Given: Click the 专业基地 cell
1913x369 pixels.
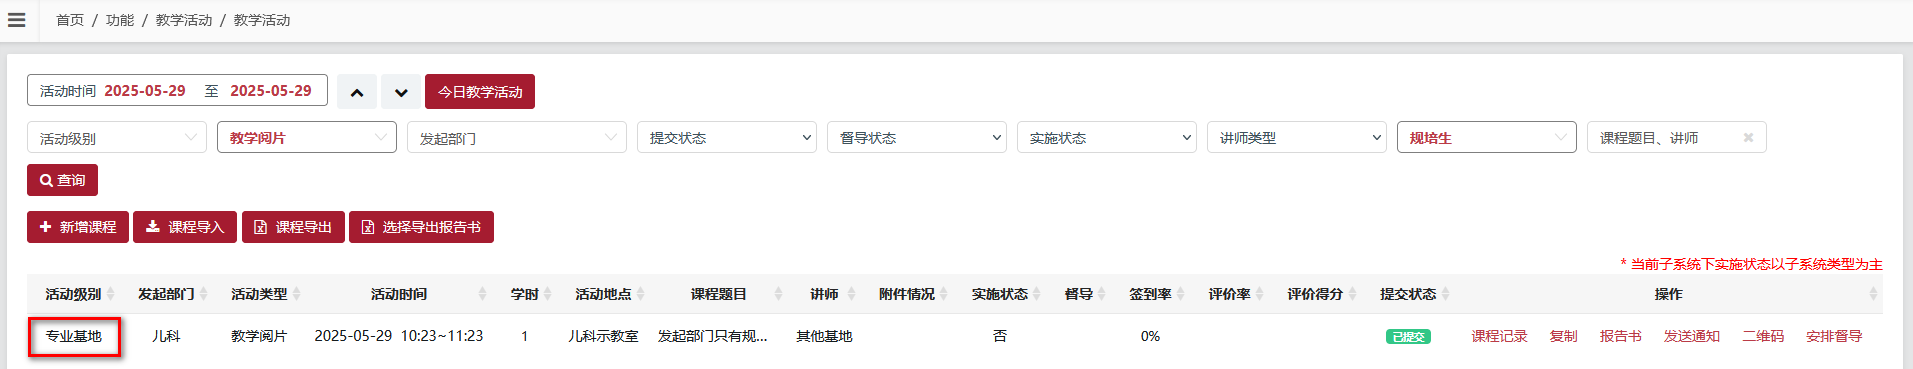Looking at the screenshot, I should 74,336.
